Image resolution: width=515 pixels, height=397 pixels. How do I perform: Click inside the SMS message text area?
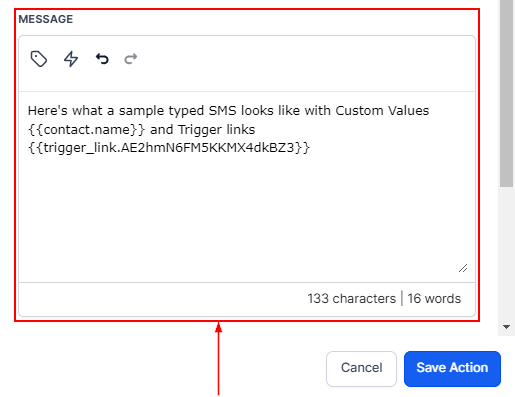click(x=247, y=187)
